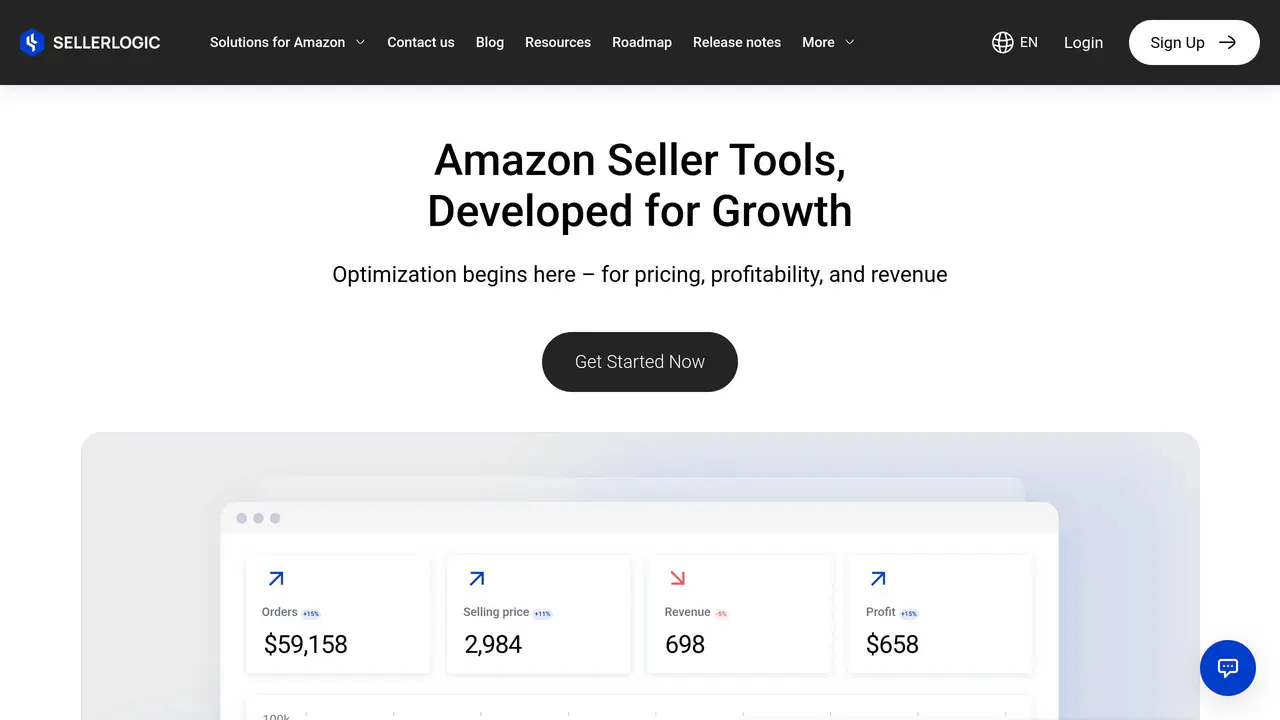Click the arrow inside the Sign Up button
1280x720 pixels.
pos(1228,42)
